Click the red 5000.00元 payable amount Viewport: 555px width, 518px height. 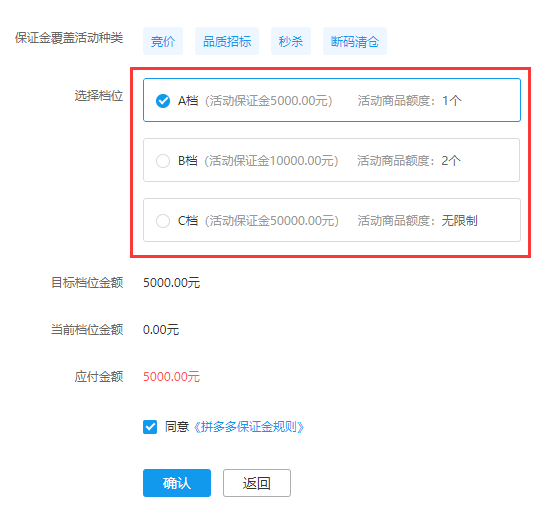click(x=171, y=376)
